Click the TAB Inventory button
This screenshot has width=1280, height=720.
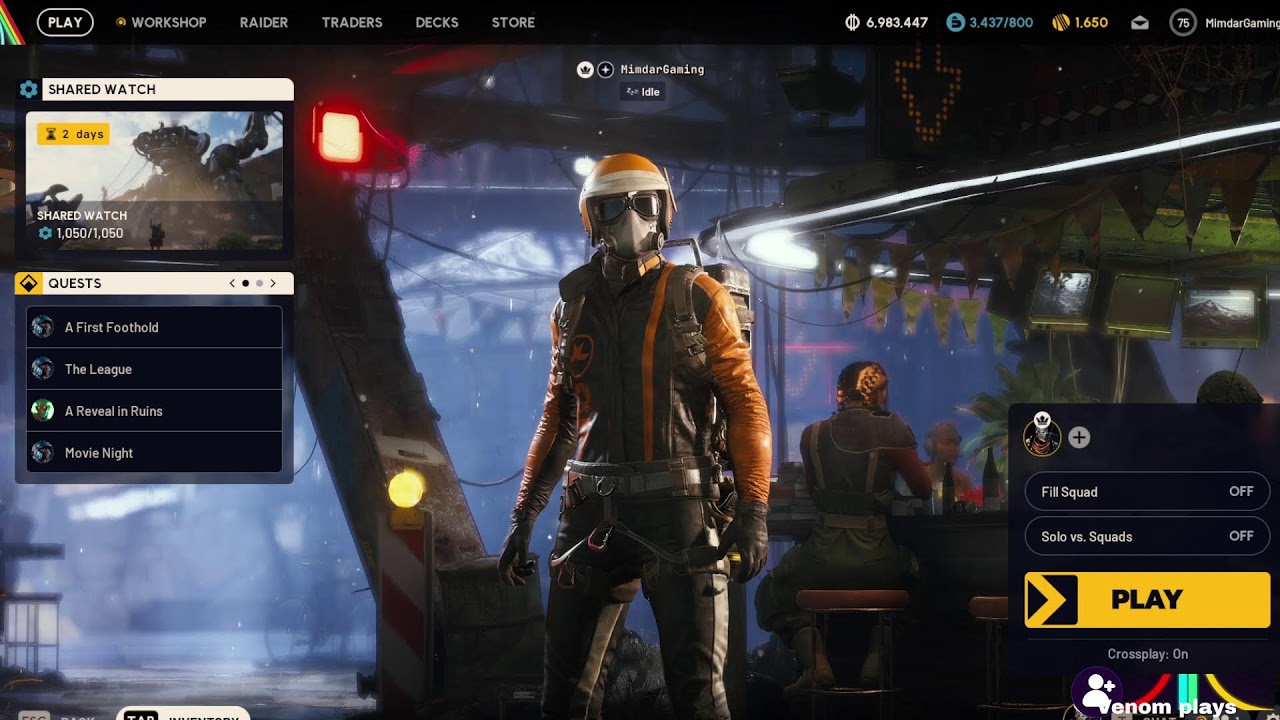[182, 714]
